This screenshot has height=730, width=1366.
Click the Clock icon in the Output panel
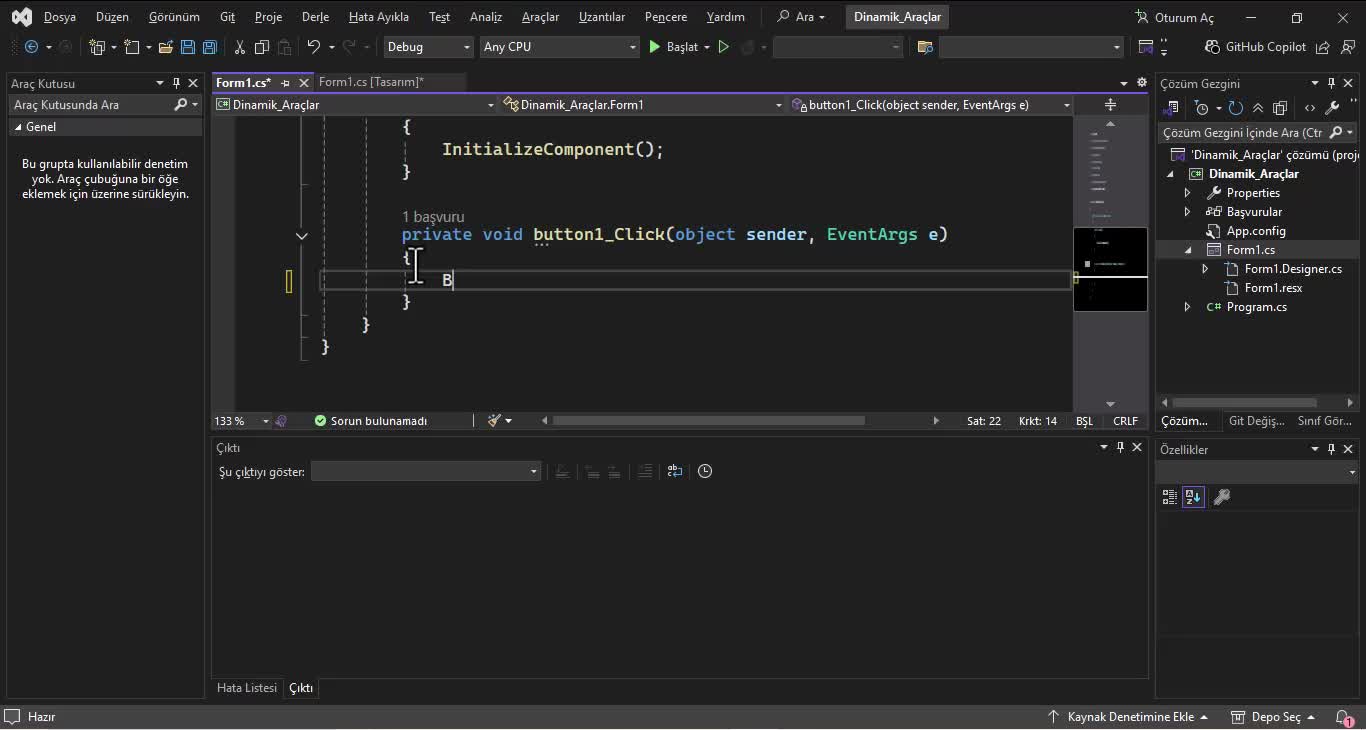(705, 471)
